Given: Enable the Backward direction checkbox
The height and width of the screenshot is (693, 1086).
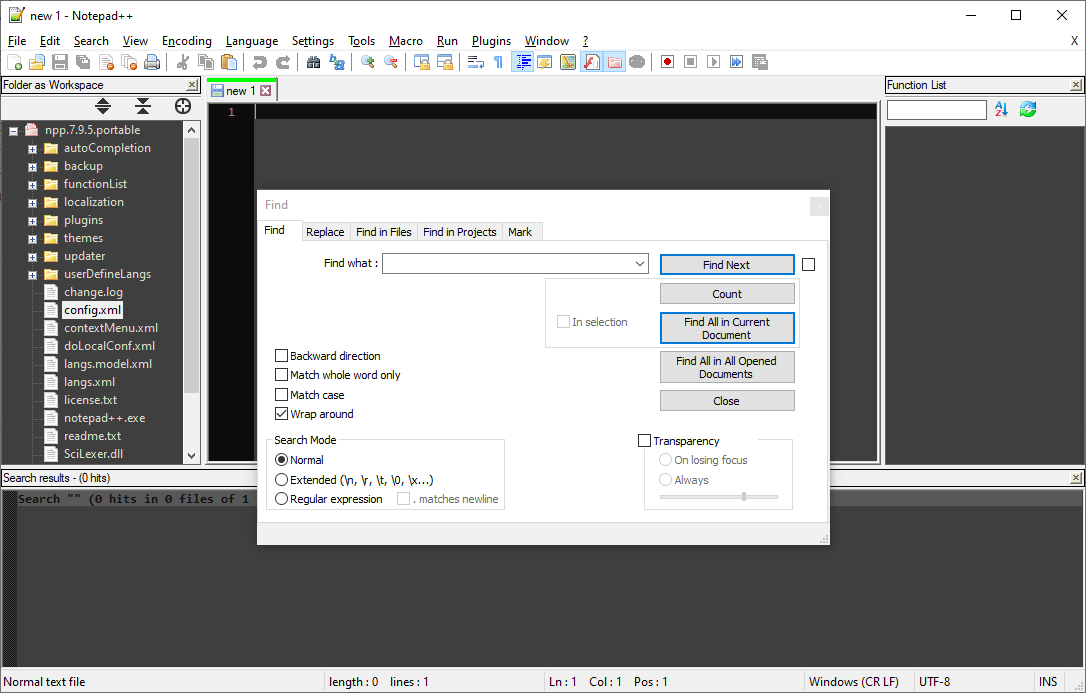Looking at the screenshot, I should [281, 356].
